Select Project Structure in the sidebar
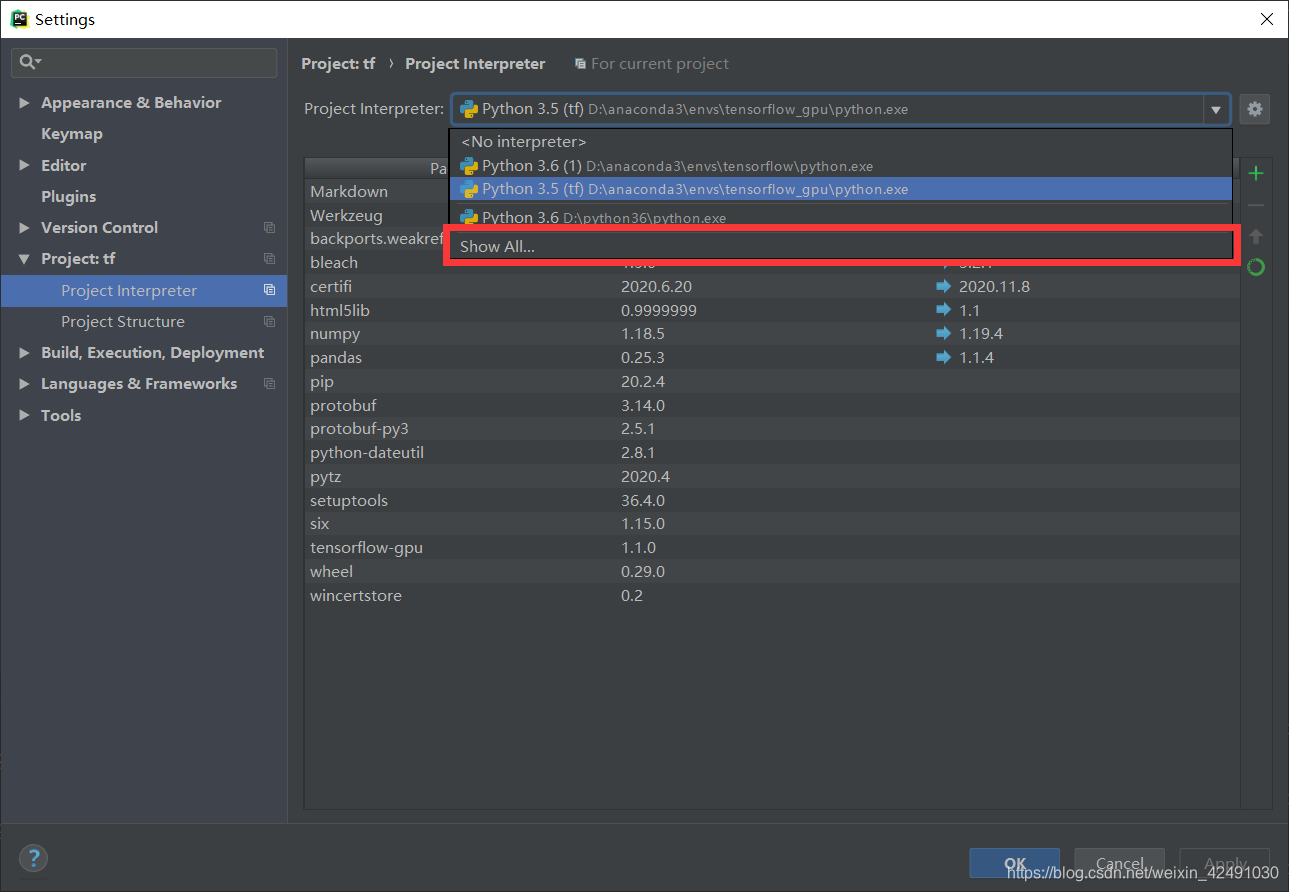The width and height of the screenshot is (1289, 892). (x=144, y=322)
